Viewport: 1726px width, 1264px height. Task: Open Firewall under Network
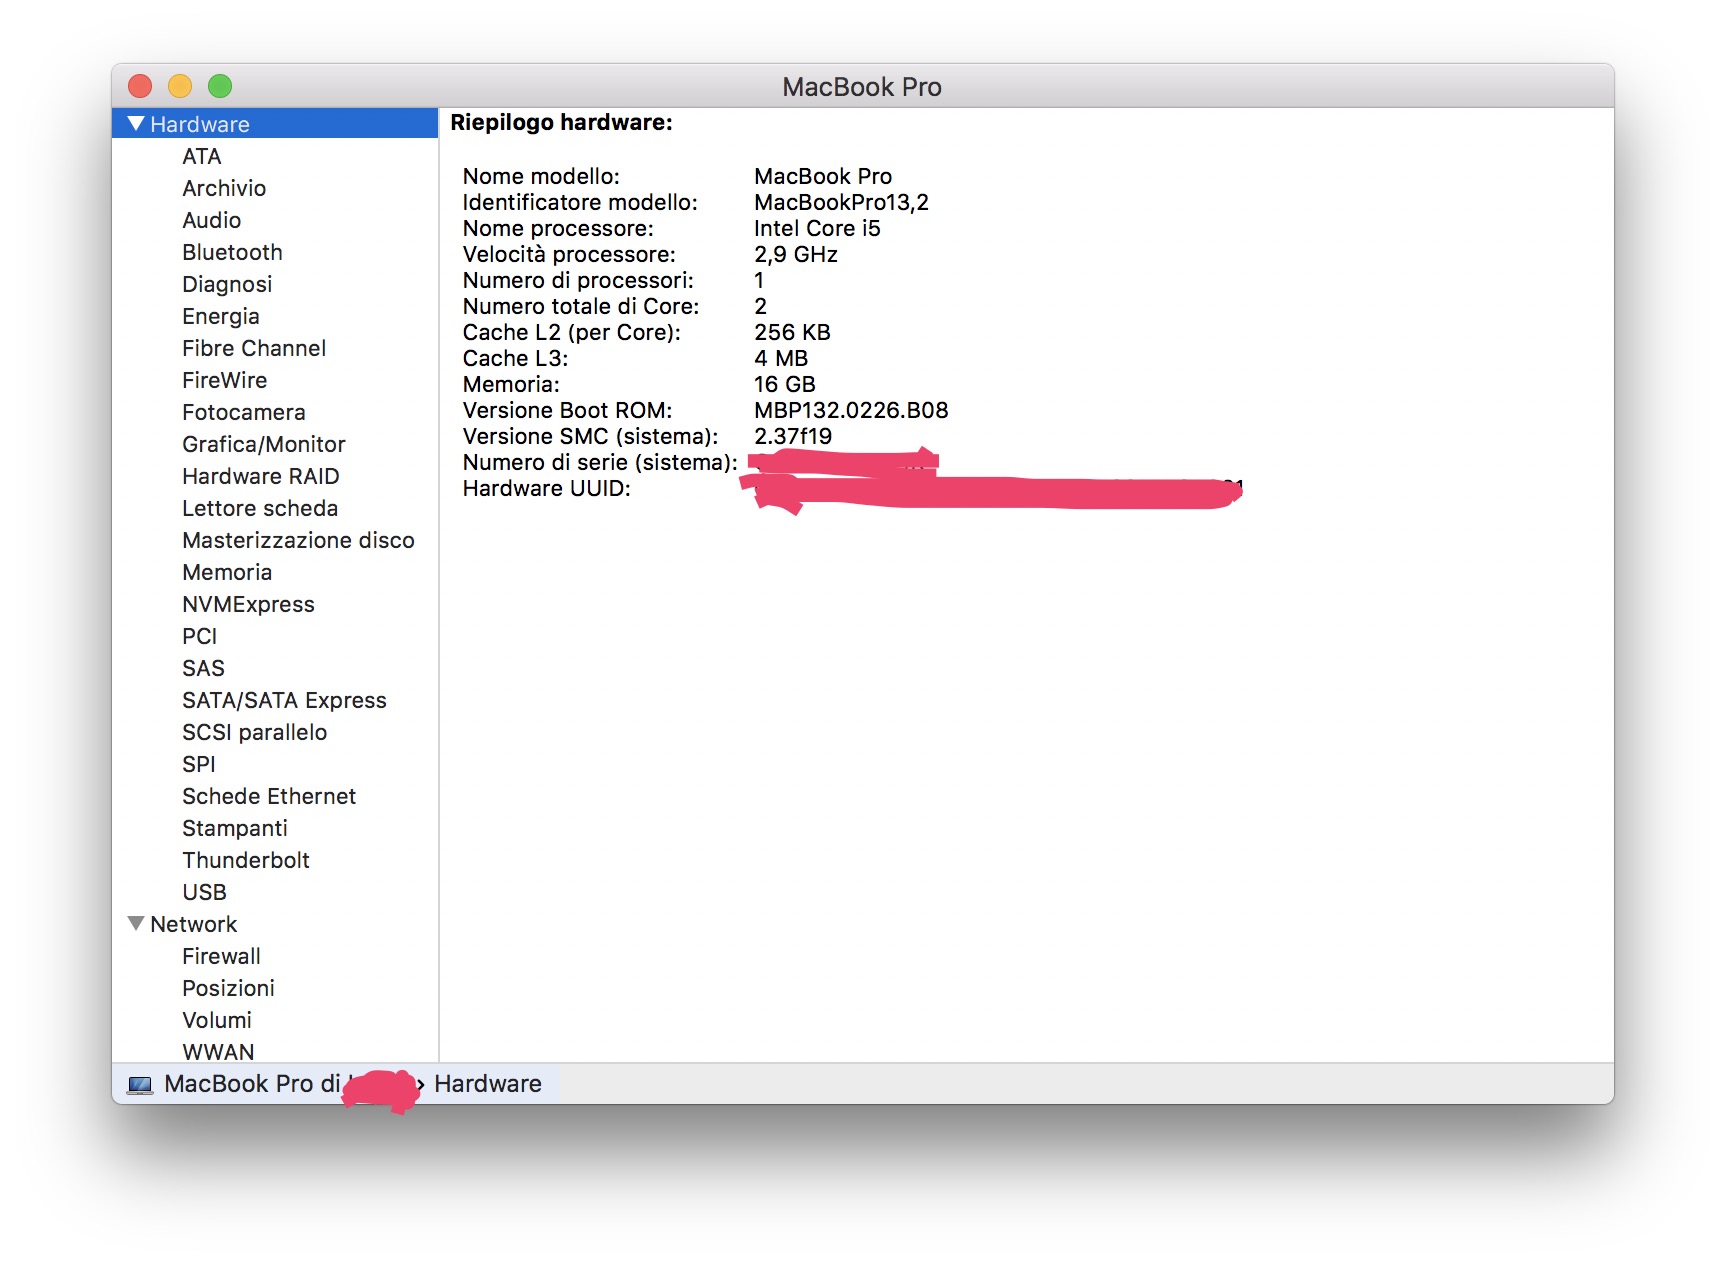[221, 956]
